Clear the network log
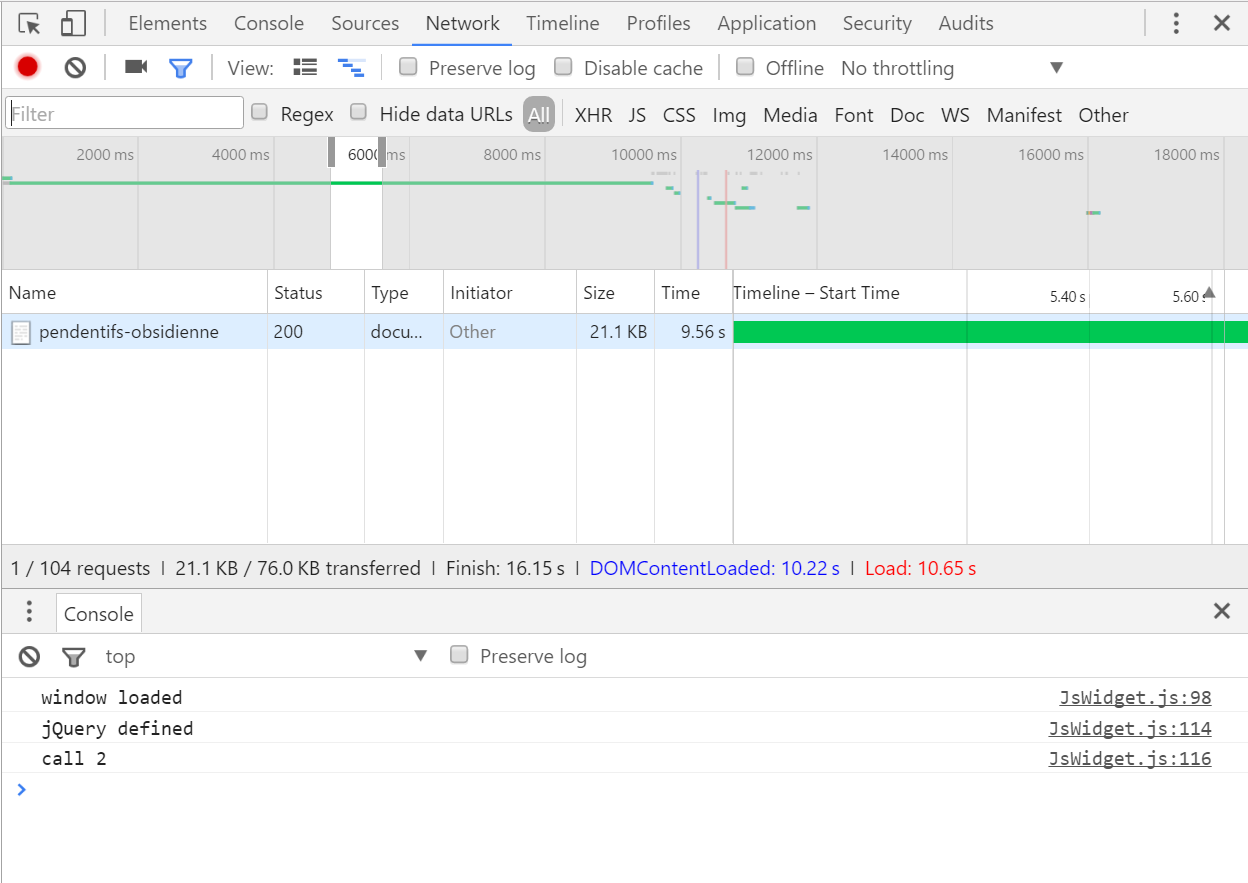Screen dimensions: 1248x883 75,67
